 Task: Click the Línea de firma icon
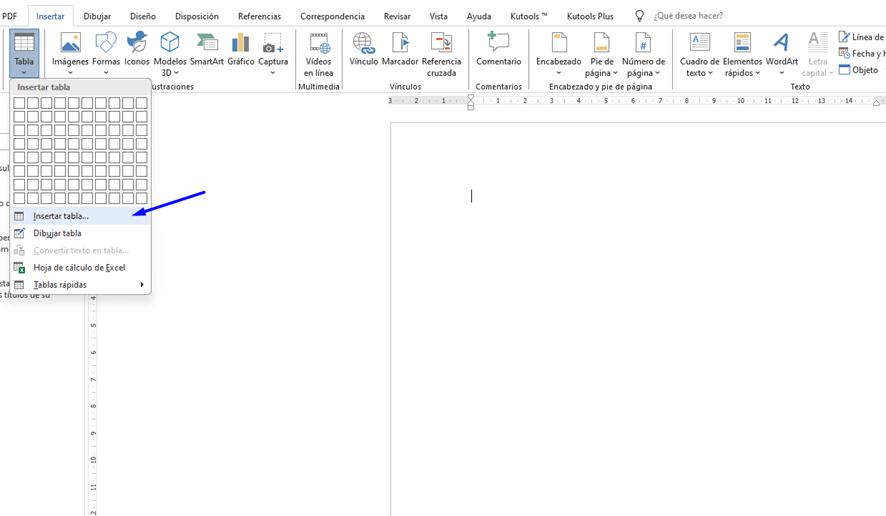(844, 37)
